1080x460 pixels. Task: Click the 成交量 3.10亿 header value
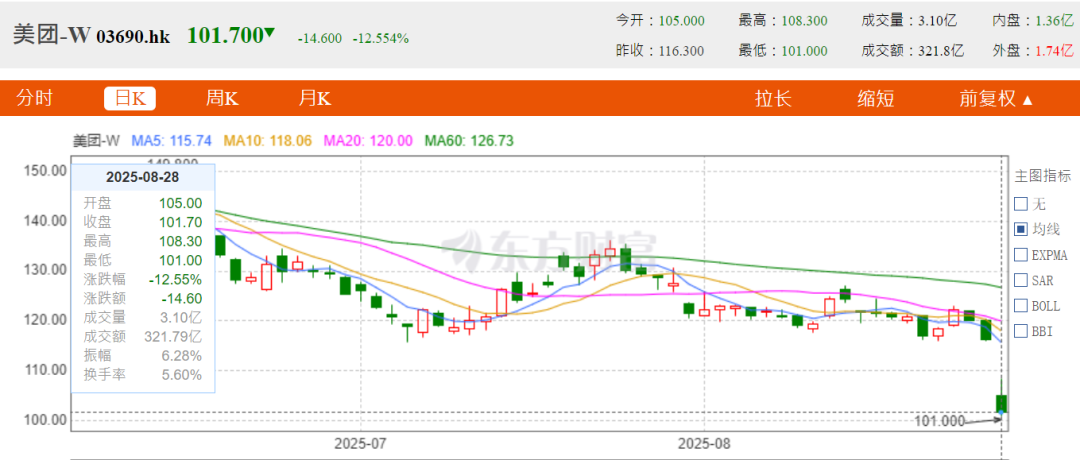click(937, 21)
